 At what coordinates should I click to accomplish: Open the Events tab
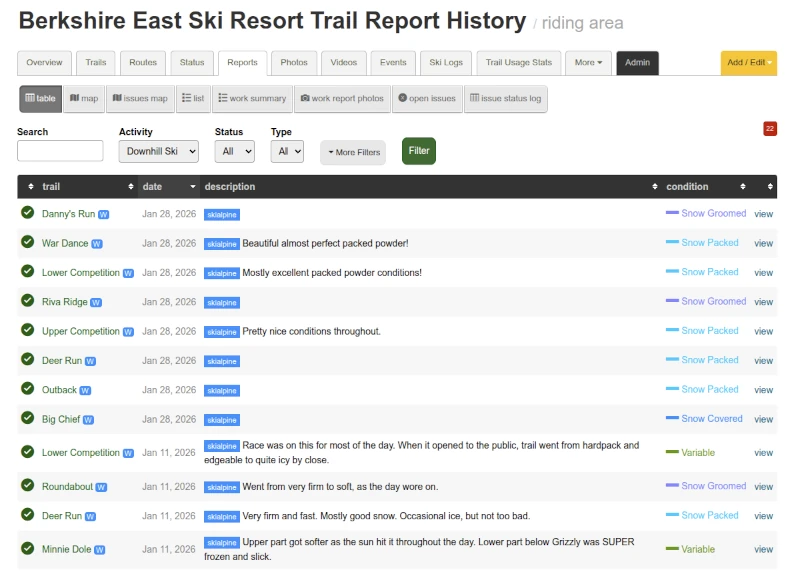[x=393, y=63]
